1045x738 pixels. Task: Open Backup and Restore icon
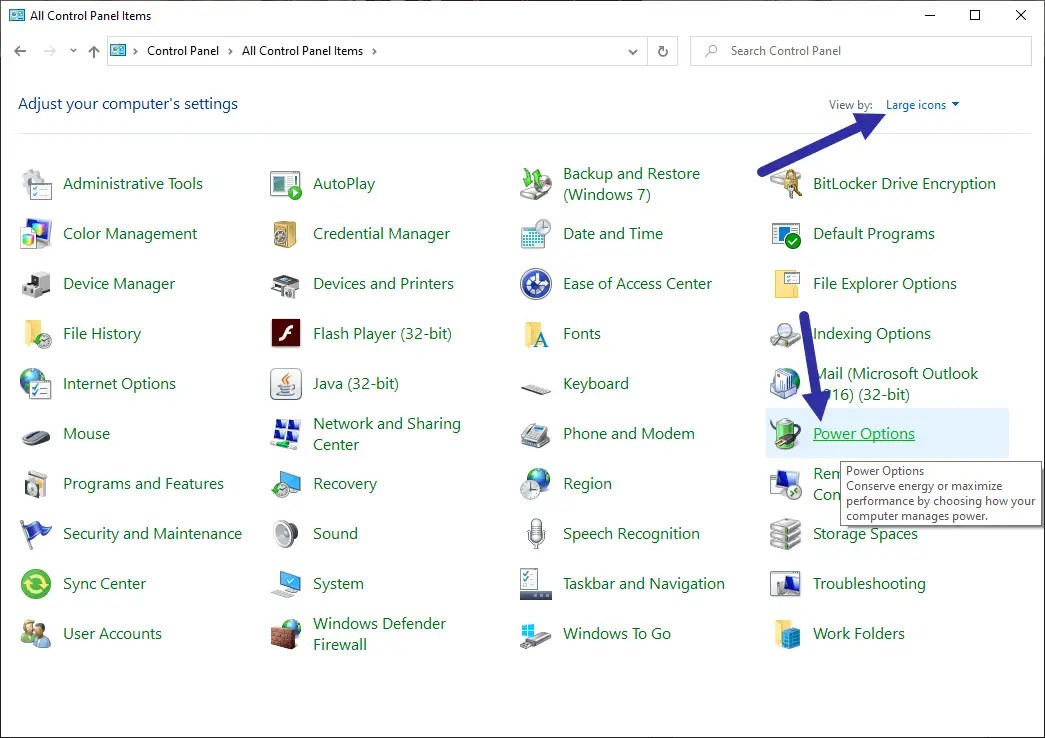[536, 184]
